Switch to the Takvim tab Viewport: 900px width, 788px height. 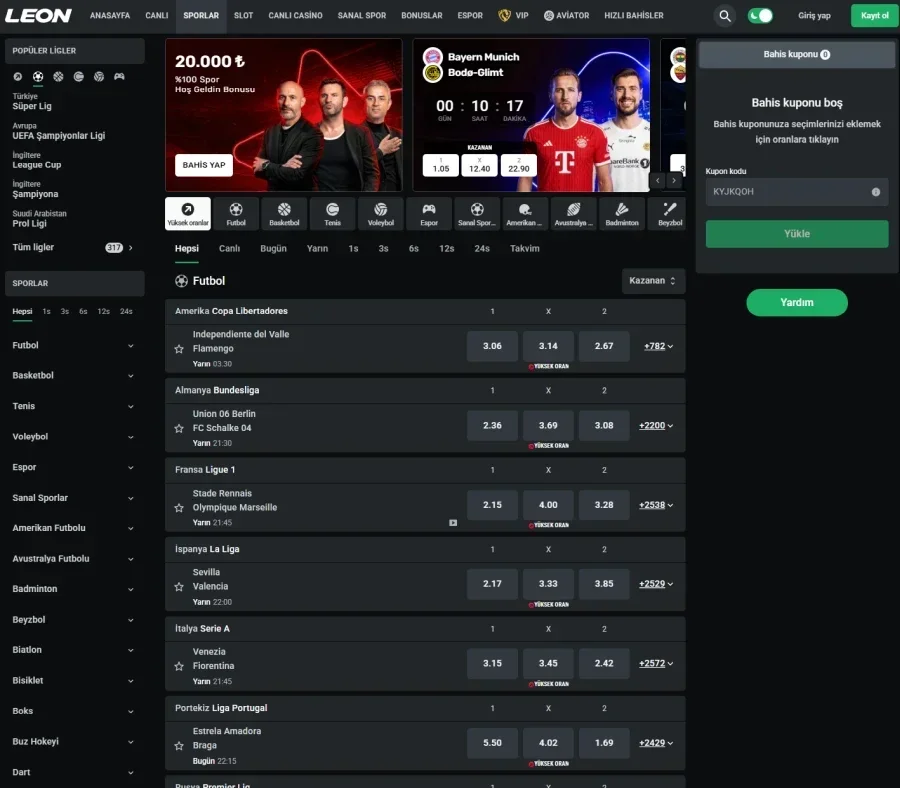[525, 249]
